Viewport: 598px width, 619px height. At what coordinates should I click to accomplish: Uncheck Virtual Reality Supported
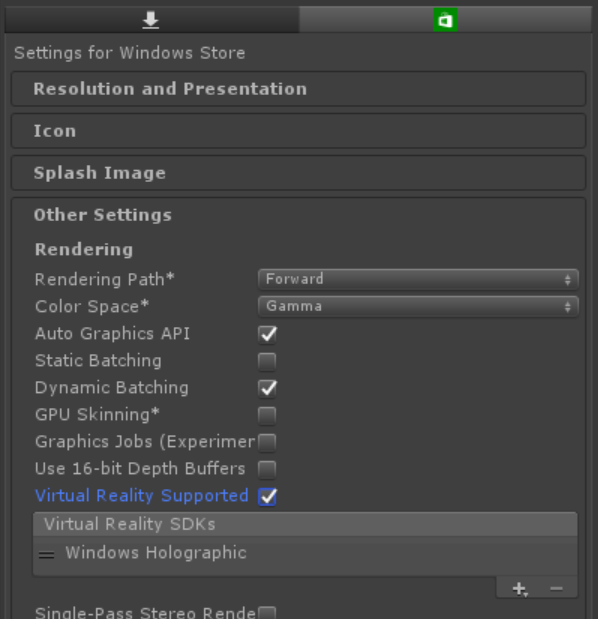(267, 496)
